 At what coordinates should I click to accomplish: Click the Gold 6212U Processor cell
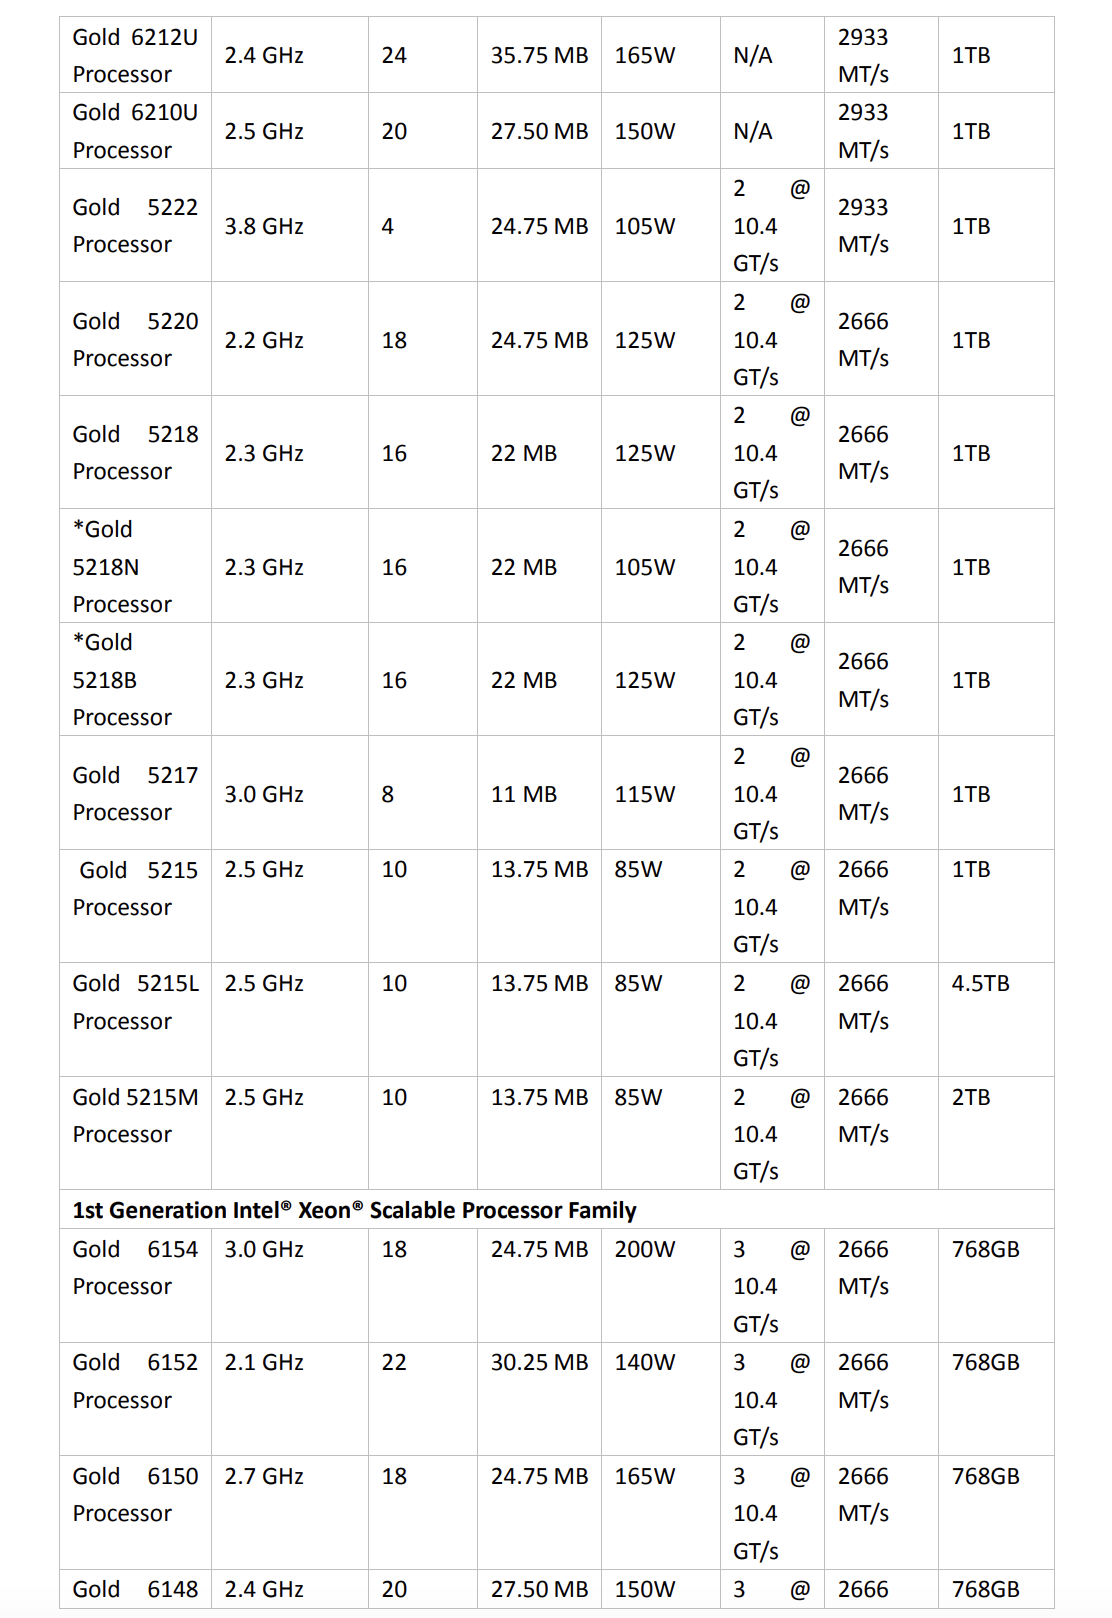click(135, 56)
